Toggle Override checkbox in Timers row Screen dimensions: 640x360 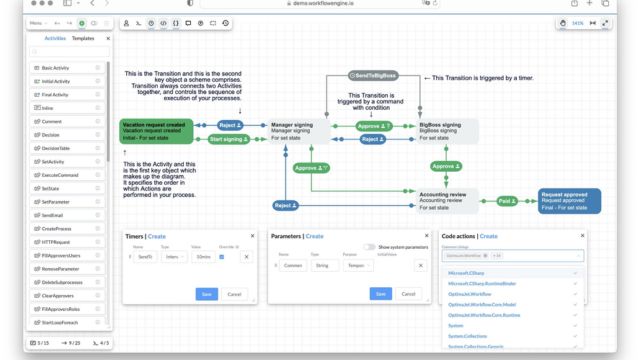tap(222, 257)
